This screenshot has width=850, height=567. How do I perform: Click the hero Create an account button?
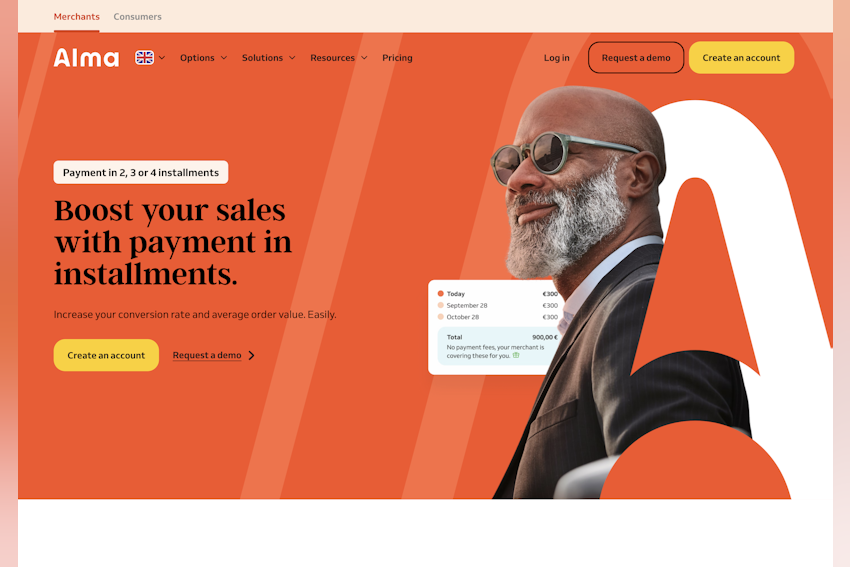106,355
